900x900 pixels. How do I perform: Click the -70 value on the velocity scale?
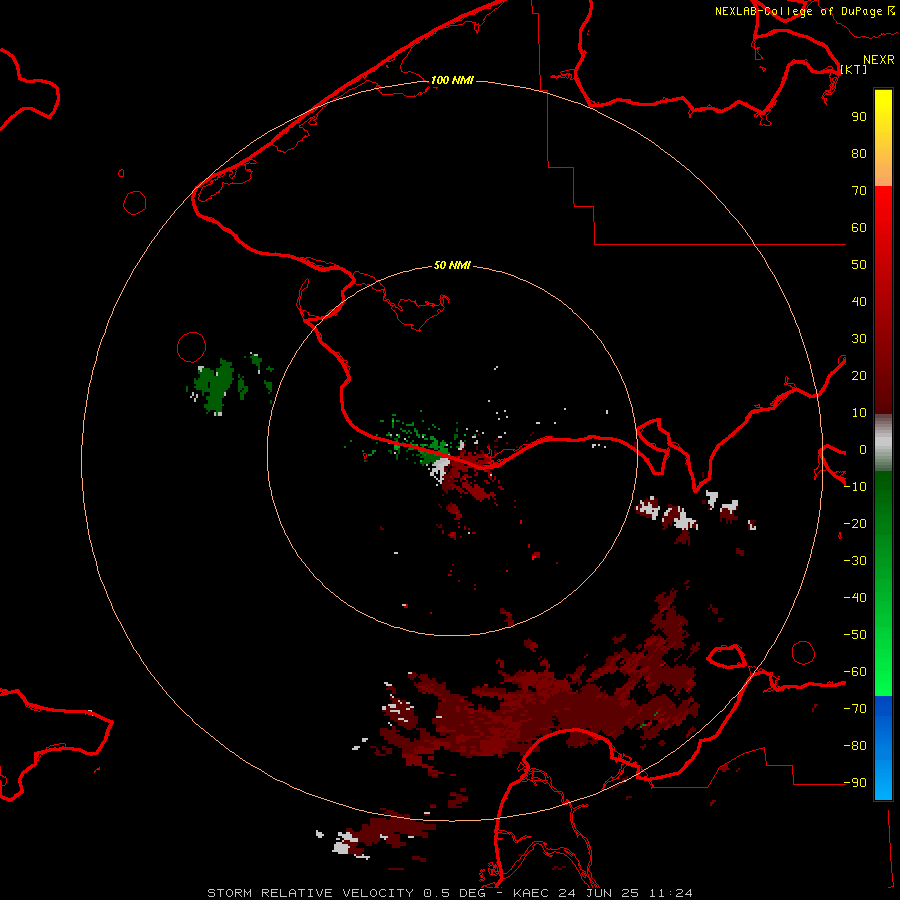855,709
